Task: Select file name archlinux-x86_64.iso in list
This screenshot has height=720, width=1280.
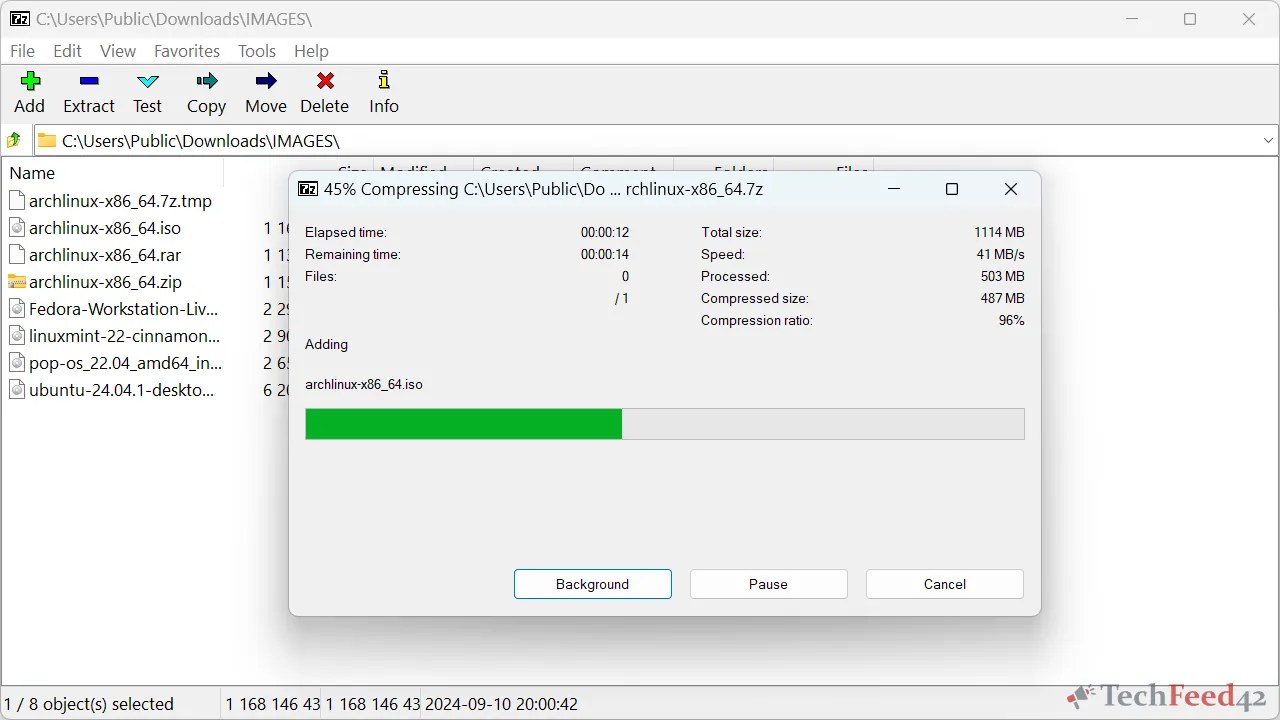Action: point(105,228)
